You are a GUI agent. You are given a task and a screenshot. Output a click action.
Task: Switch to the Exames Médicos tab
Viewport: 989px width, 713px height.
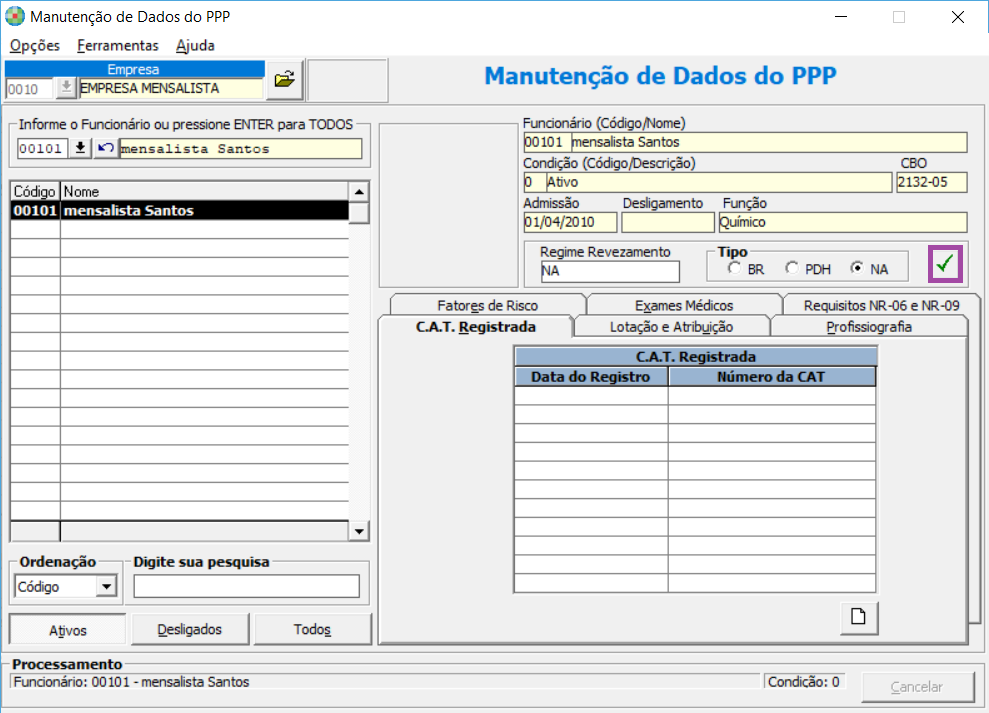tap(684, 305)
